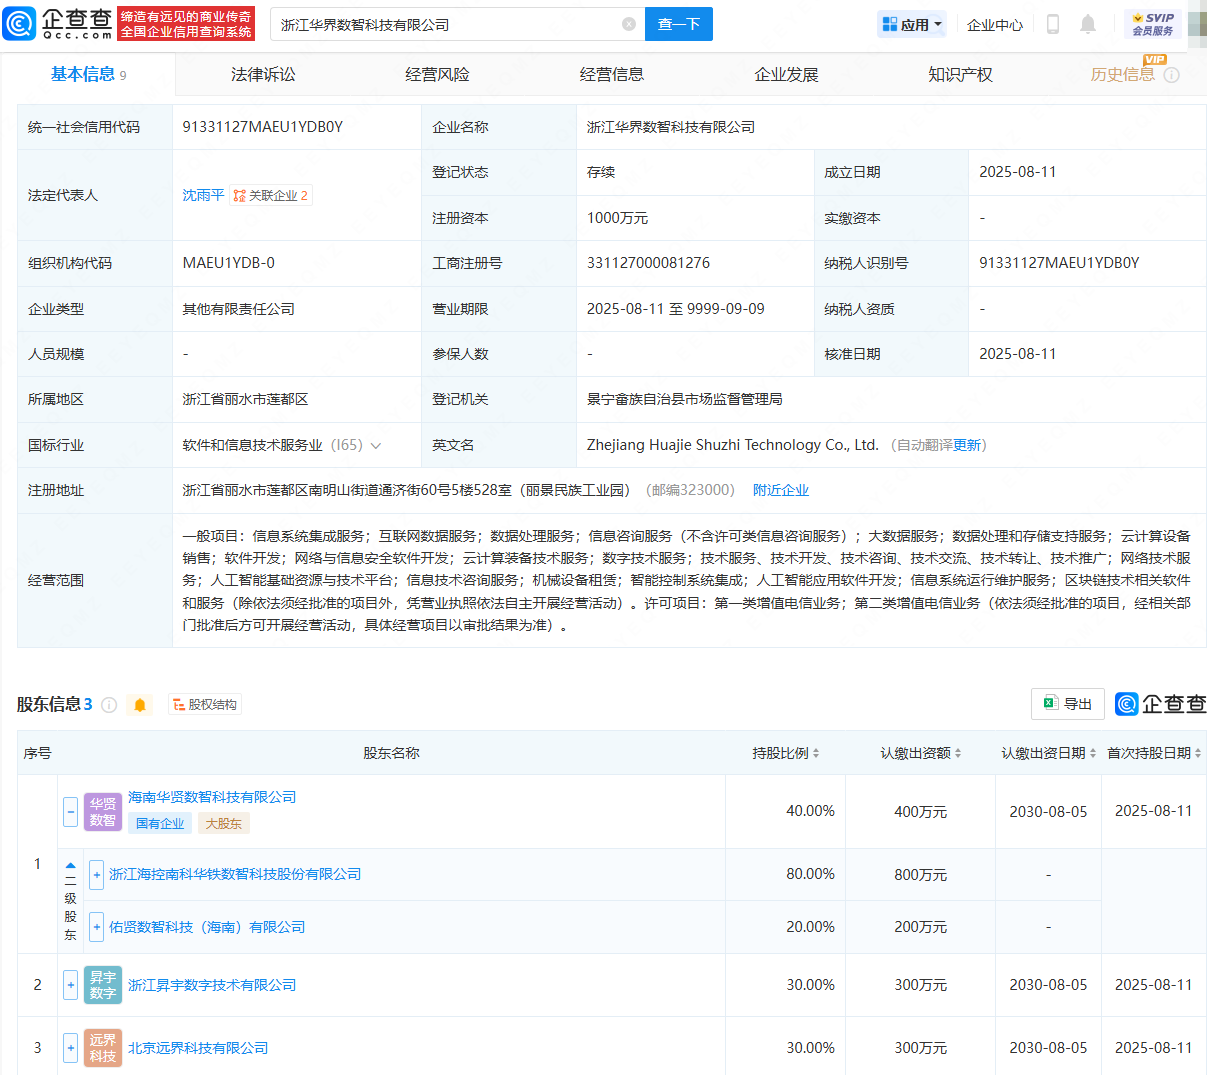This screenshot has width=1207, height=1075.
Task: Open 浙江海控南科华铁数智科技股份有限公司 link
Action: click(x=235, y=874)
